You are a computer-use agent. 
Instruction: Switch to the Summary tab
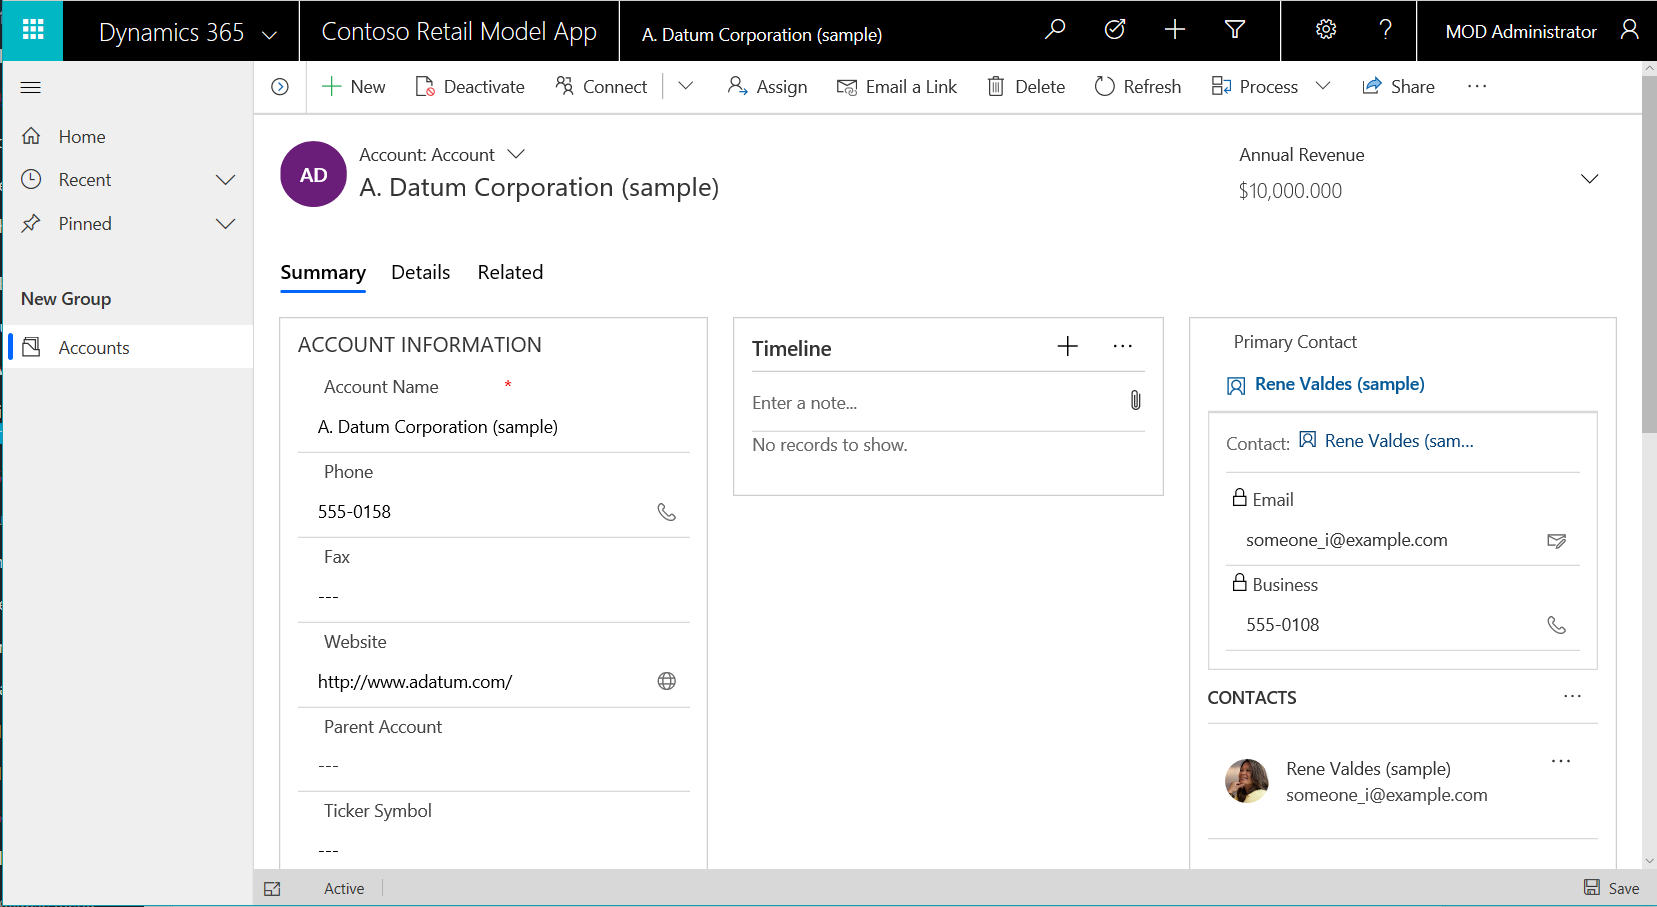click(x=323, y=272)
